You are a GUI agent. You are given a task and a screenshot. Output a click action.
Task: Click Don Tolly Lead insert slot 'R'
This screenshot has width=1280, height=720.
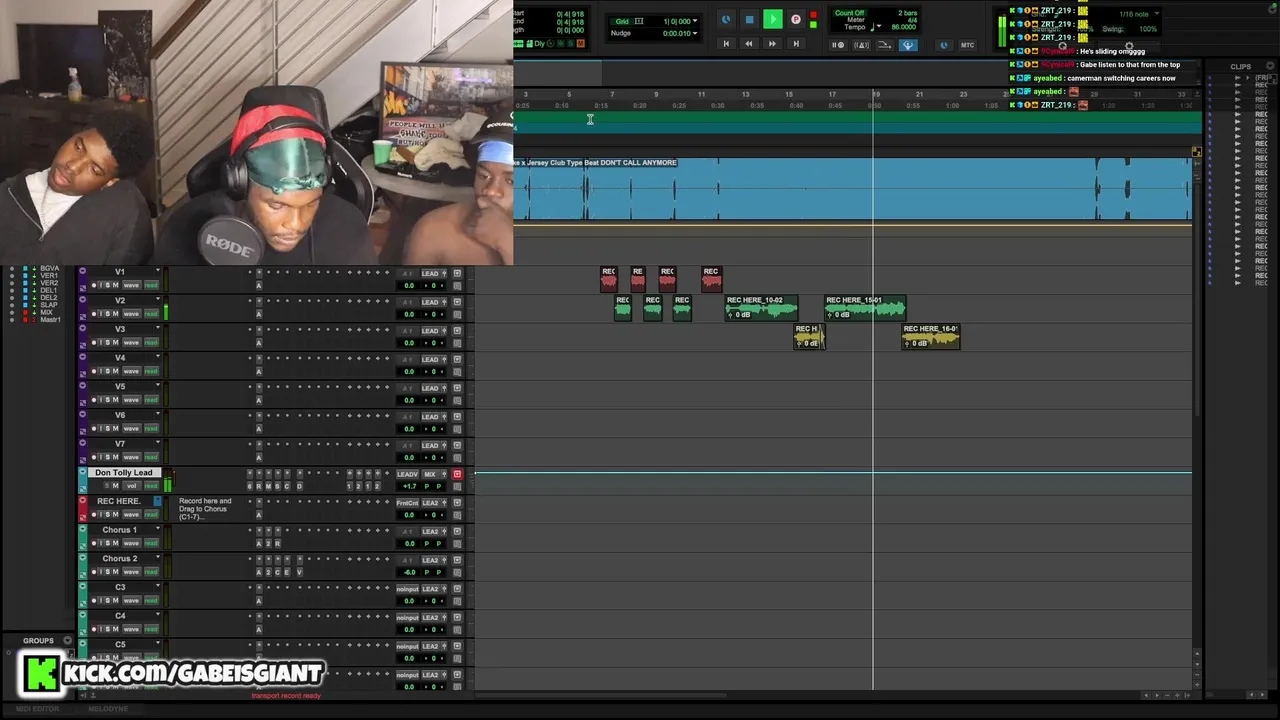pyautogui.click(x=259, y=486)
